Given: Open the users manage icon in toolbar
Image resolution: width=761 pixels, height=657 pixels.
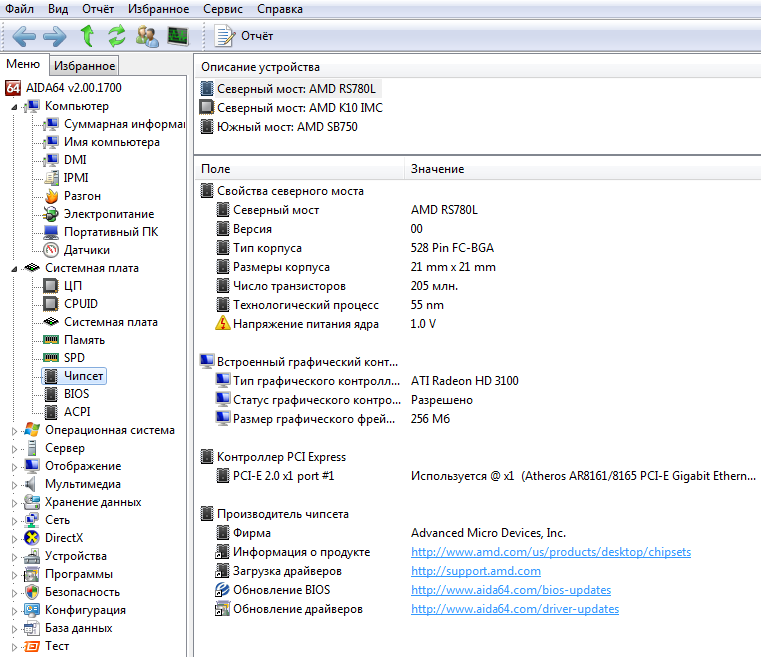Looking at the screenshot, I should [x=147, y=36].
